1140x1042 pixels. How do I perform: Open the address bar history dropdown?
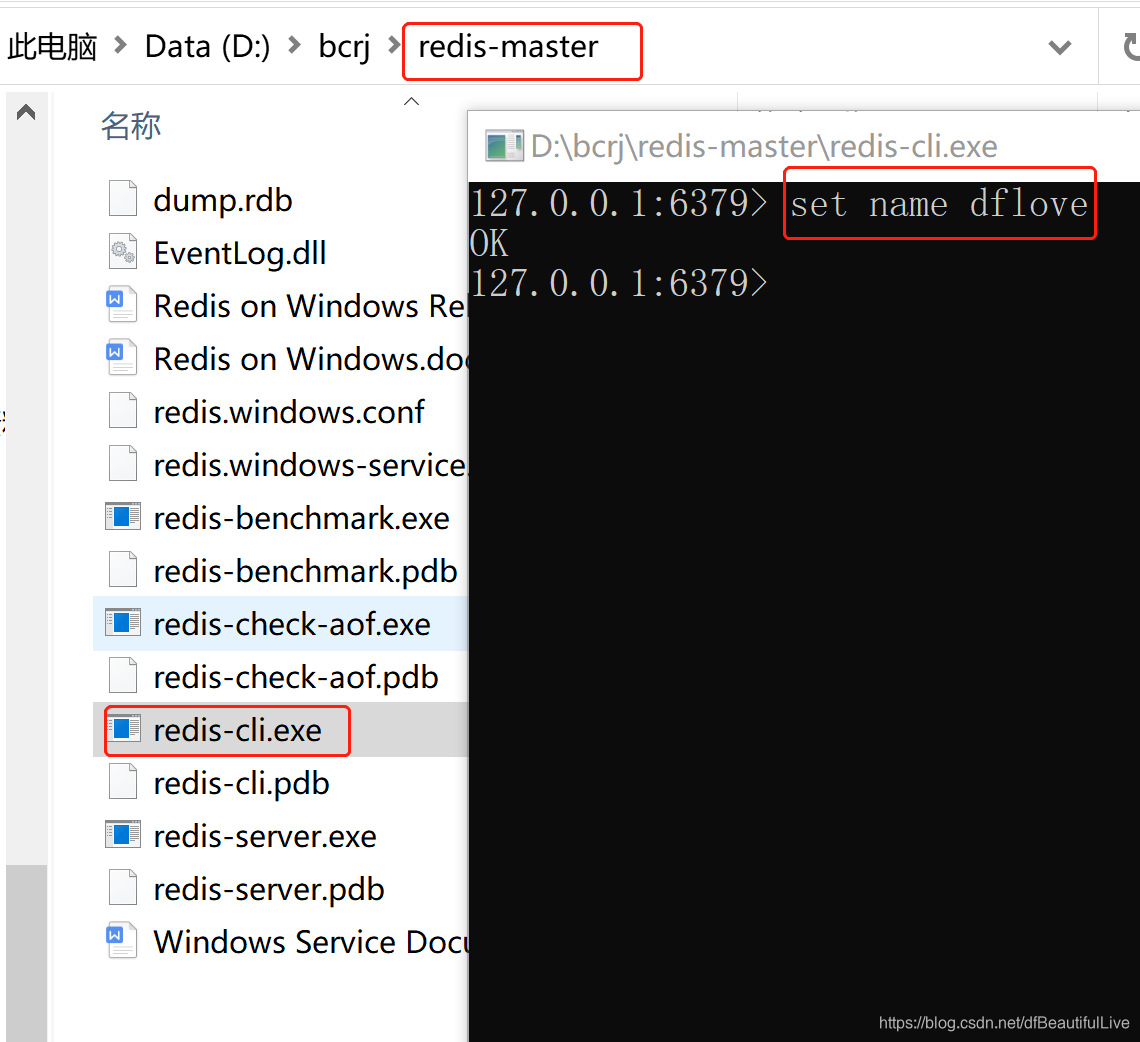click(1059, 48)
